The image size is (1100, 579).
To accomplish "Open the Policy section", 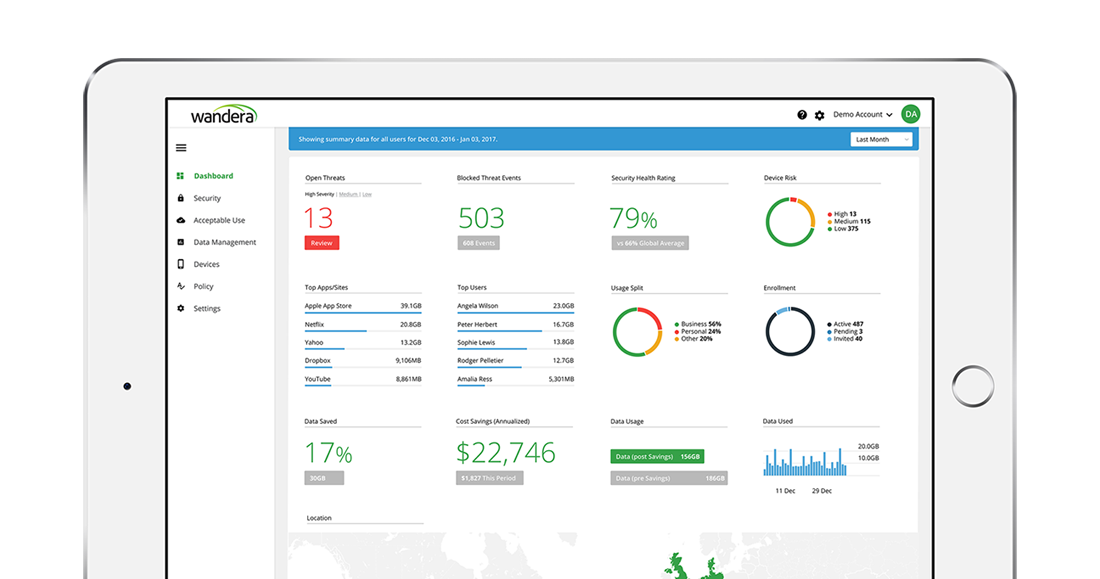I will 203,286.
